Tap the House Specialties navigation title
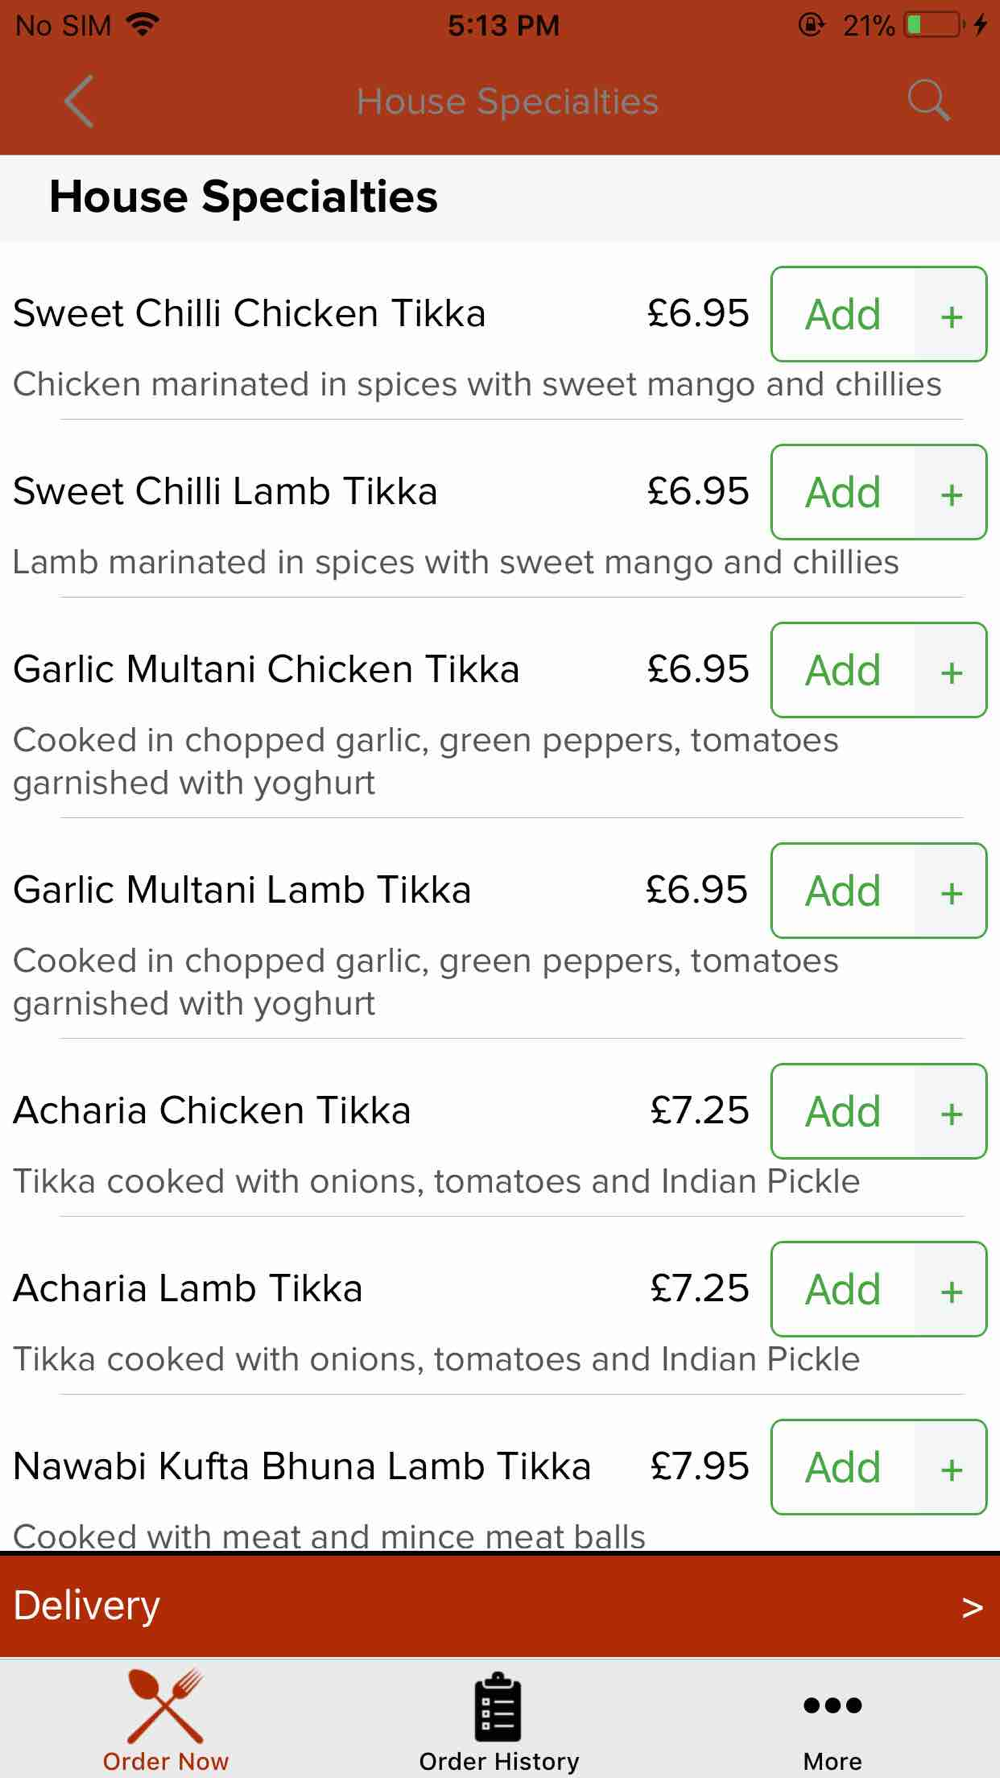1000x1778 pixels. pos(507,101)
